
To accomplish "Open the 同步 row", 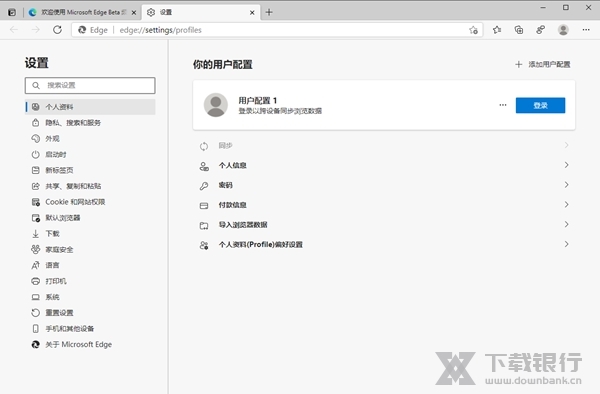I will point(384,146).
